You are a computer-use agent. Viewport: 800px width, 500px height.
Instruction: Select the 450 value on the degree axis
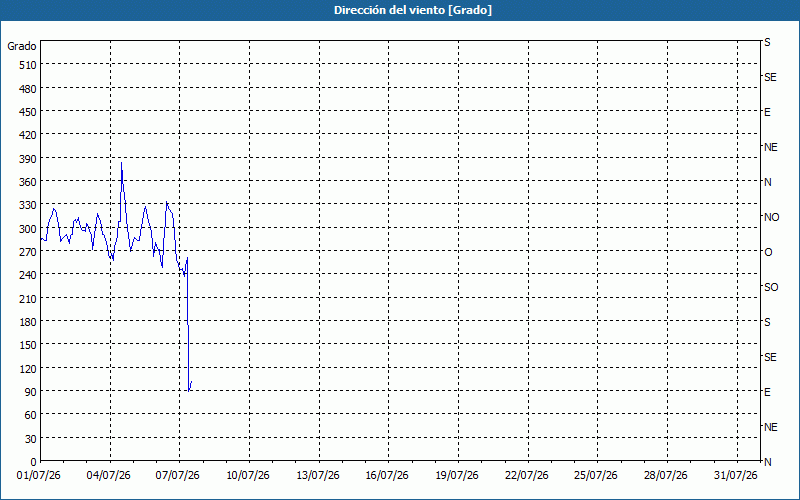29,112
